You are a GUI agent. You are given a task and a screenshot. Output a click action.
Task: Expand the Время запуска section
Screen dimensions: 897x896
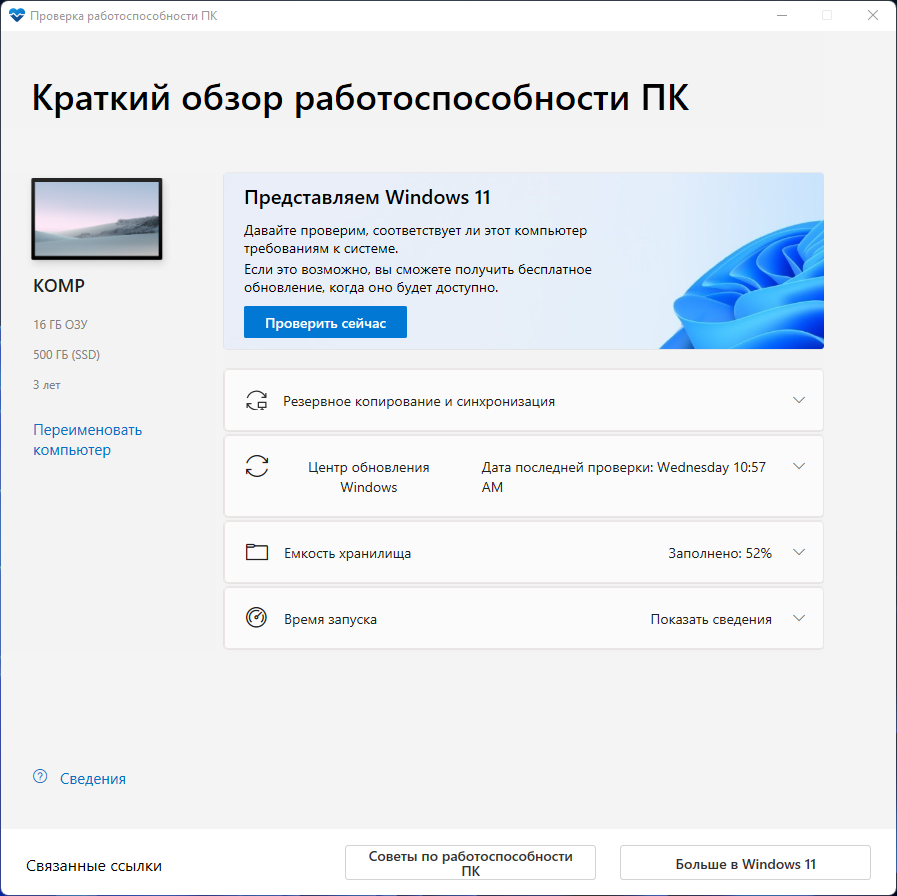[x=799, y=617]
